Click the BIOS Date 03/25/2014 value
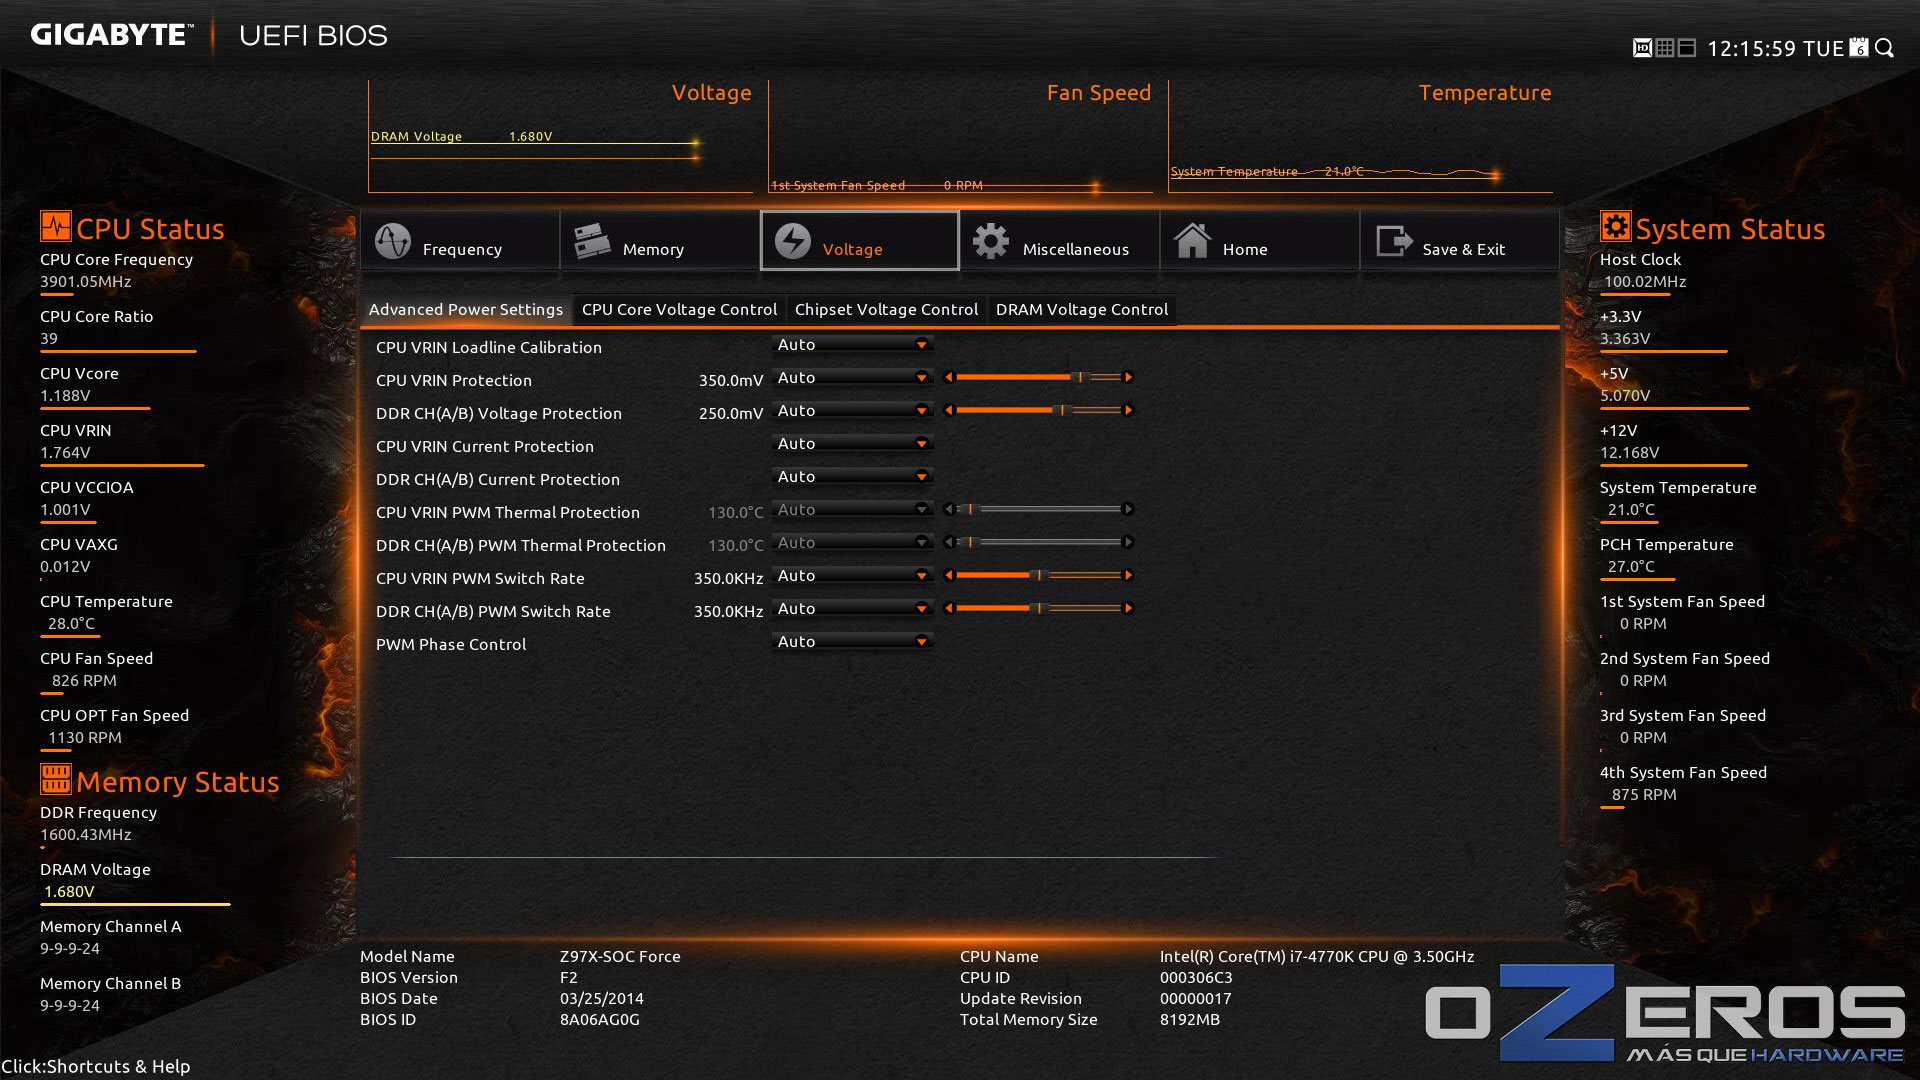1920x1080 pixels. pos(602,999)
